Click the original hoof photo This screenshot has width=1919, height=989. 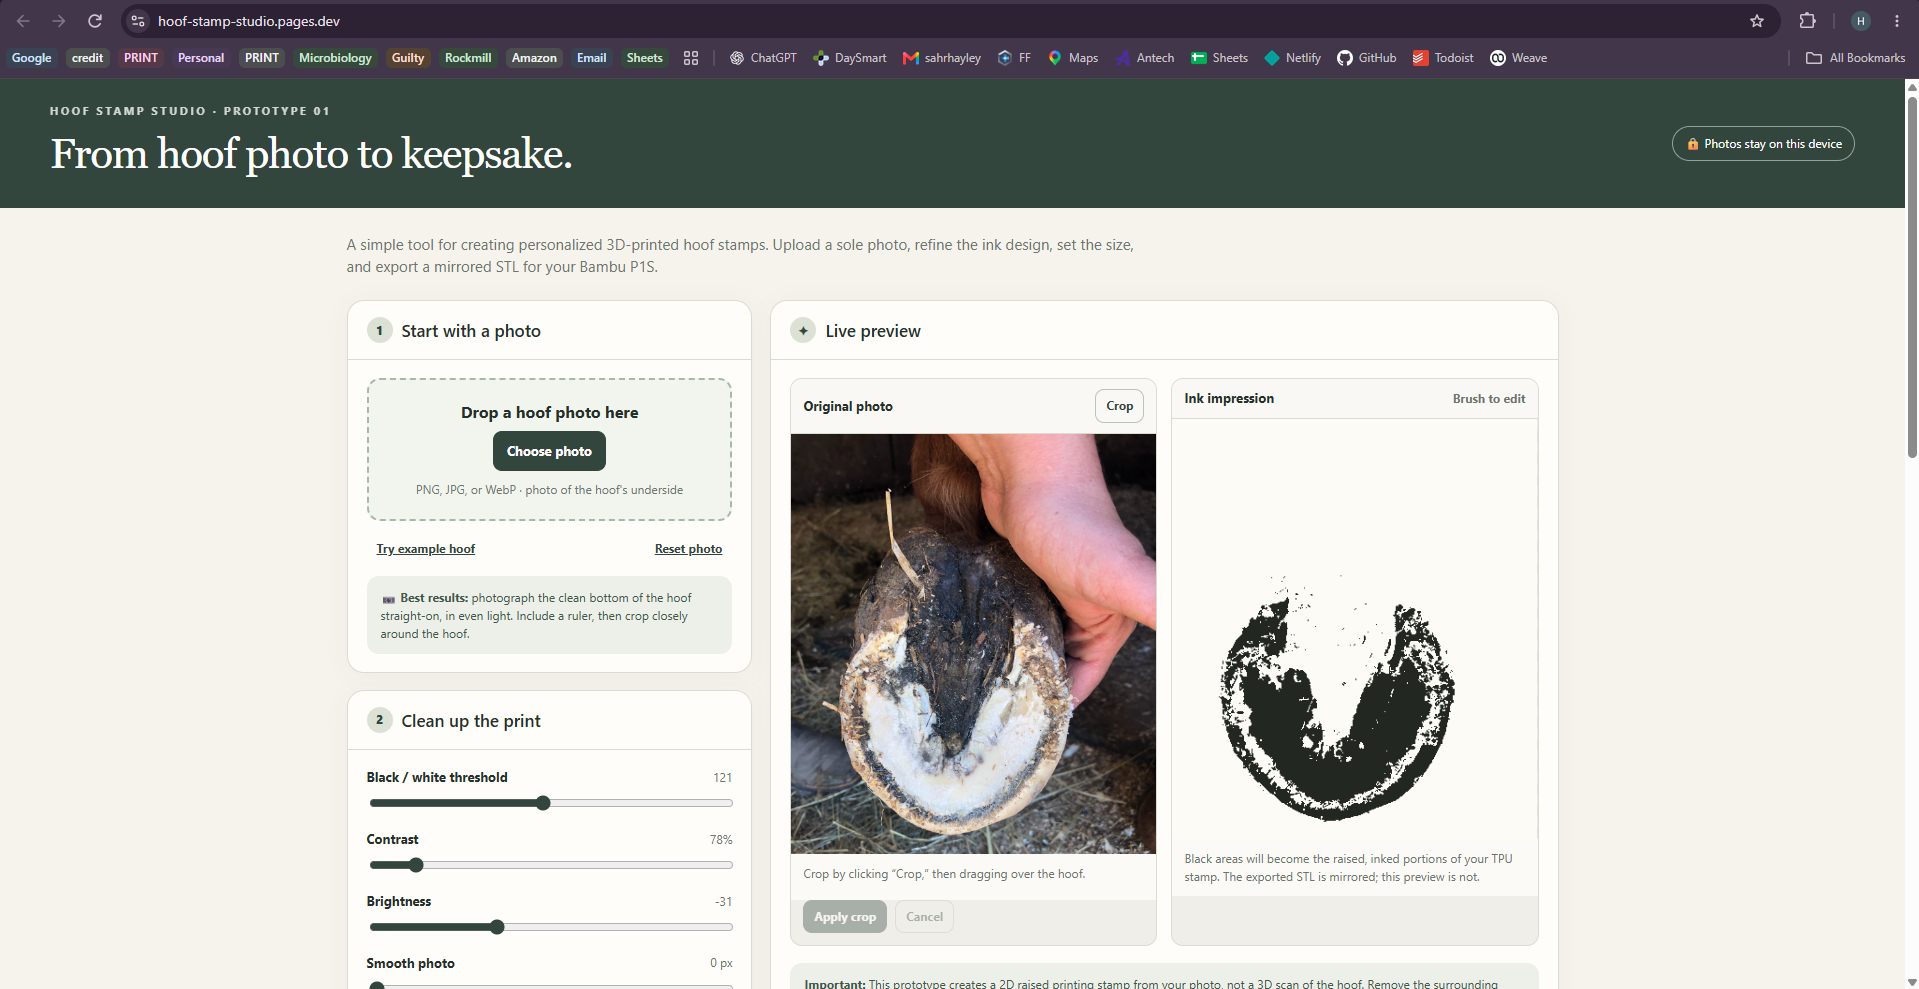tap(973, 643)
